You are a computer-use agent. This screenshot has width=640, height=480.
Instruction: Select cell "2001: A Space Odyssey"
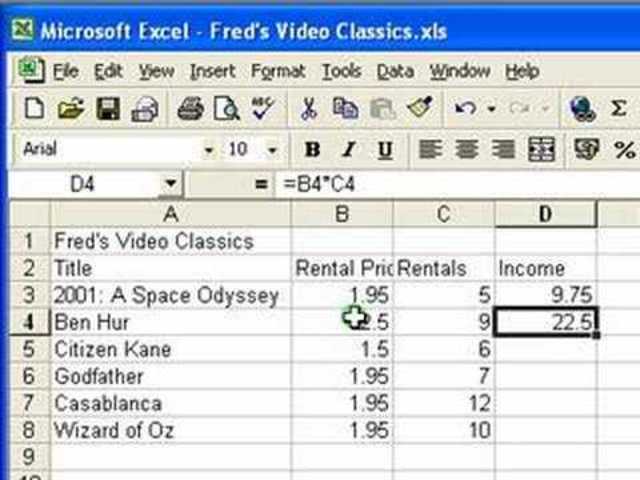point(171,295)
